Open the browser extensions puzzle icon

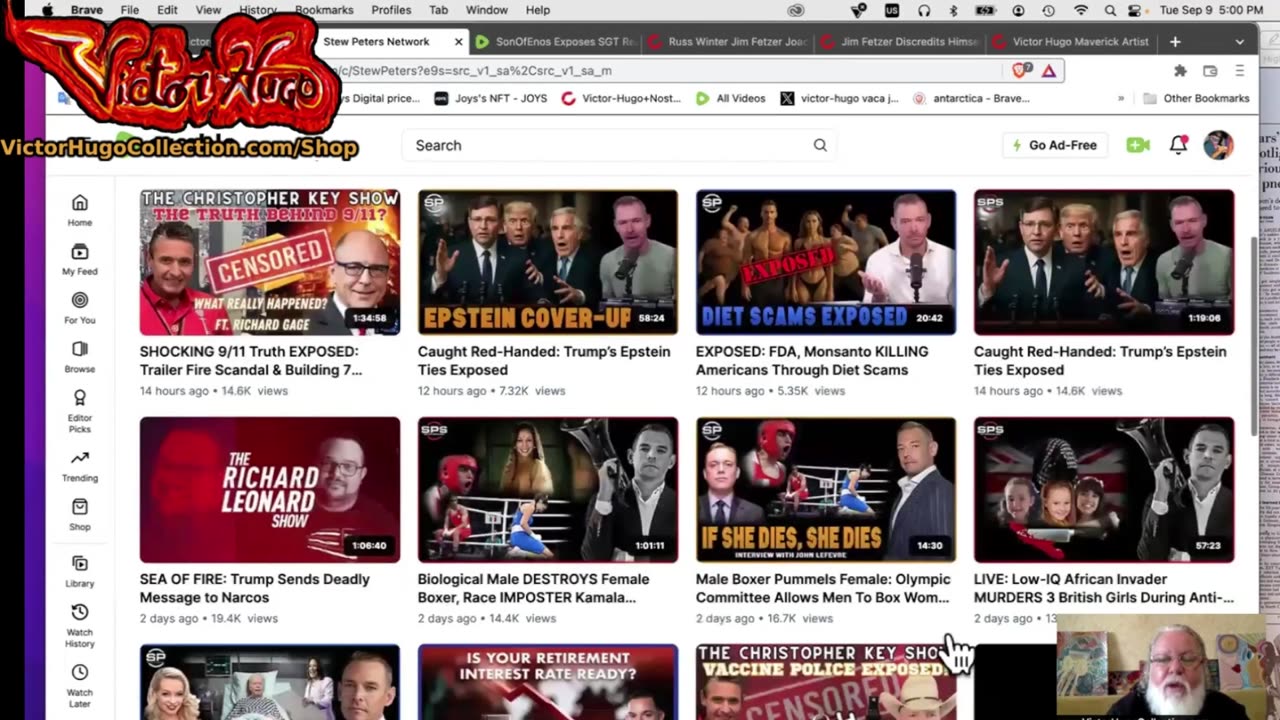tap(1180, 71)
